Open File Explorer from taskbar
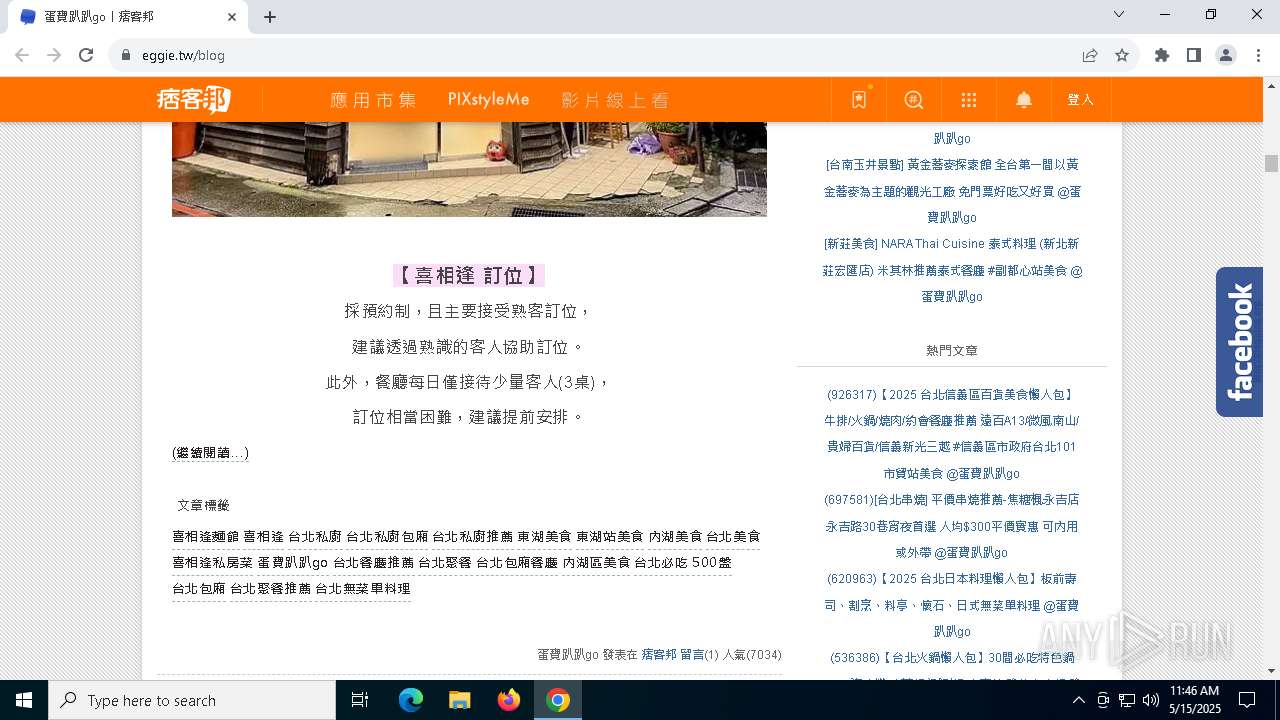The height and width of the screenshot is (720, 1280). pos(460,700)
